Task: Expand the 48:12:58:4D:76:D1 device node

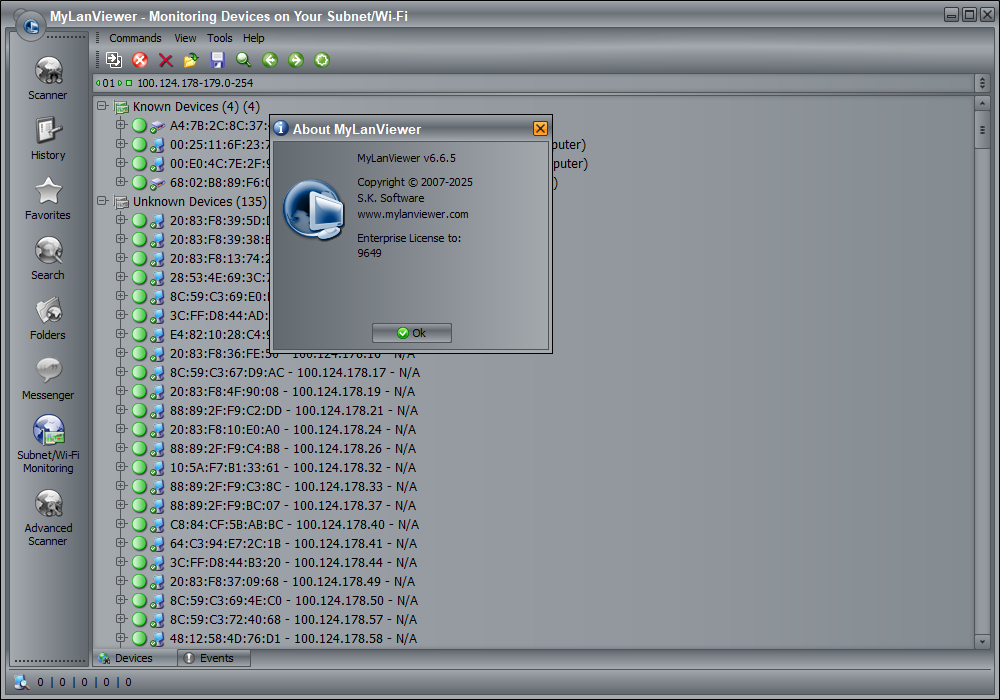Action: coord(121,638)
